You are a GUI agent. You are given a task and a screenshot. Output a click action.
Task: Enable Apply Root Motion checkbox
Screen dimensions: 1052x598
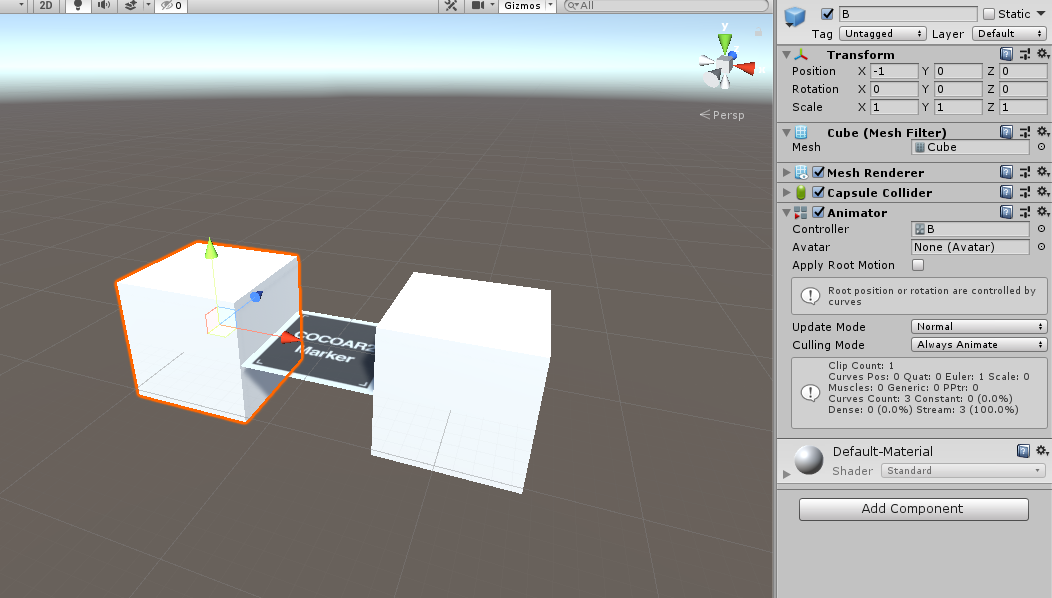918,265
